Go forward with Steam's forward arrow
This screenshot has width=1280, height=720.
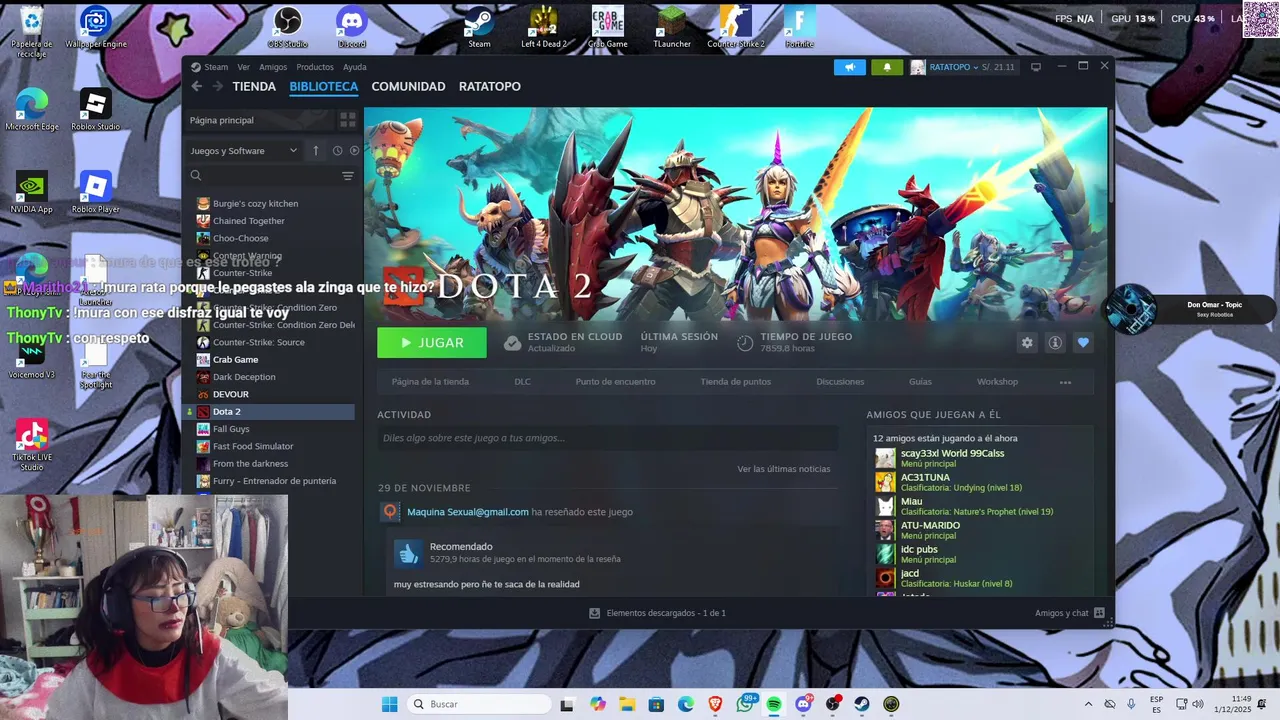pyautogui.click(x=217, y=87)
